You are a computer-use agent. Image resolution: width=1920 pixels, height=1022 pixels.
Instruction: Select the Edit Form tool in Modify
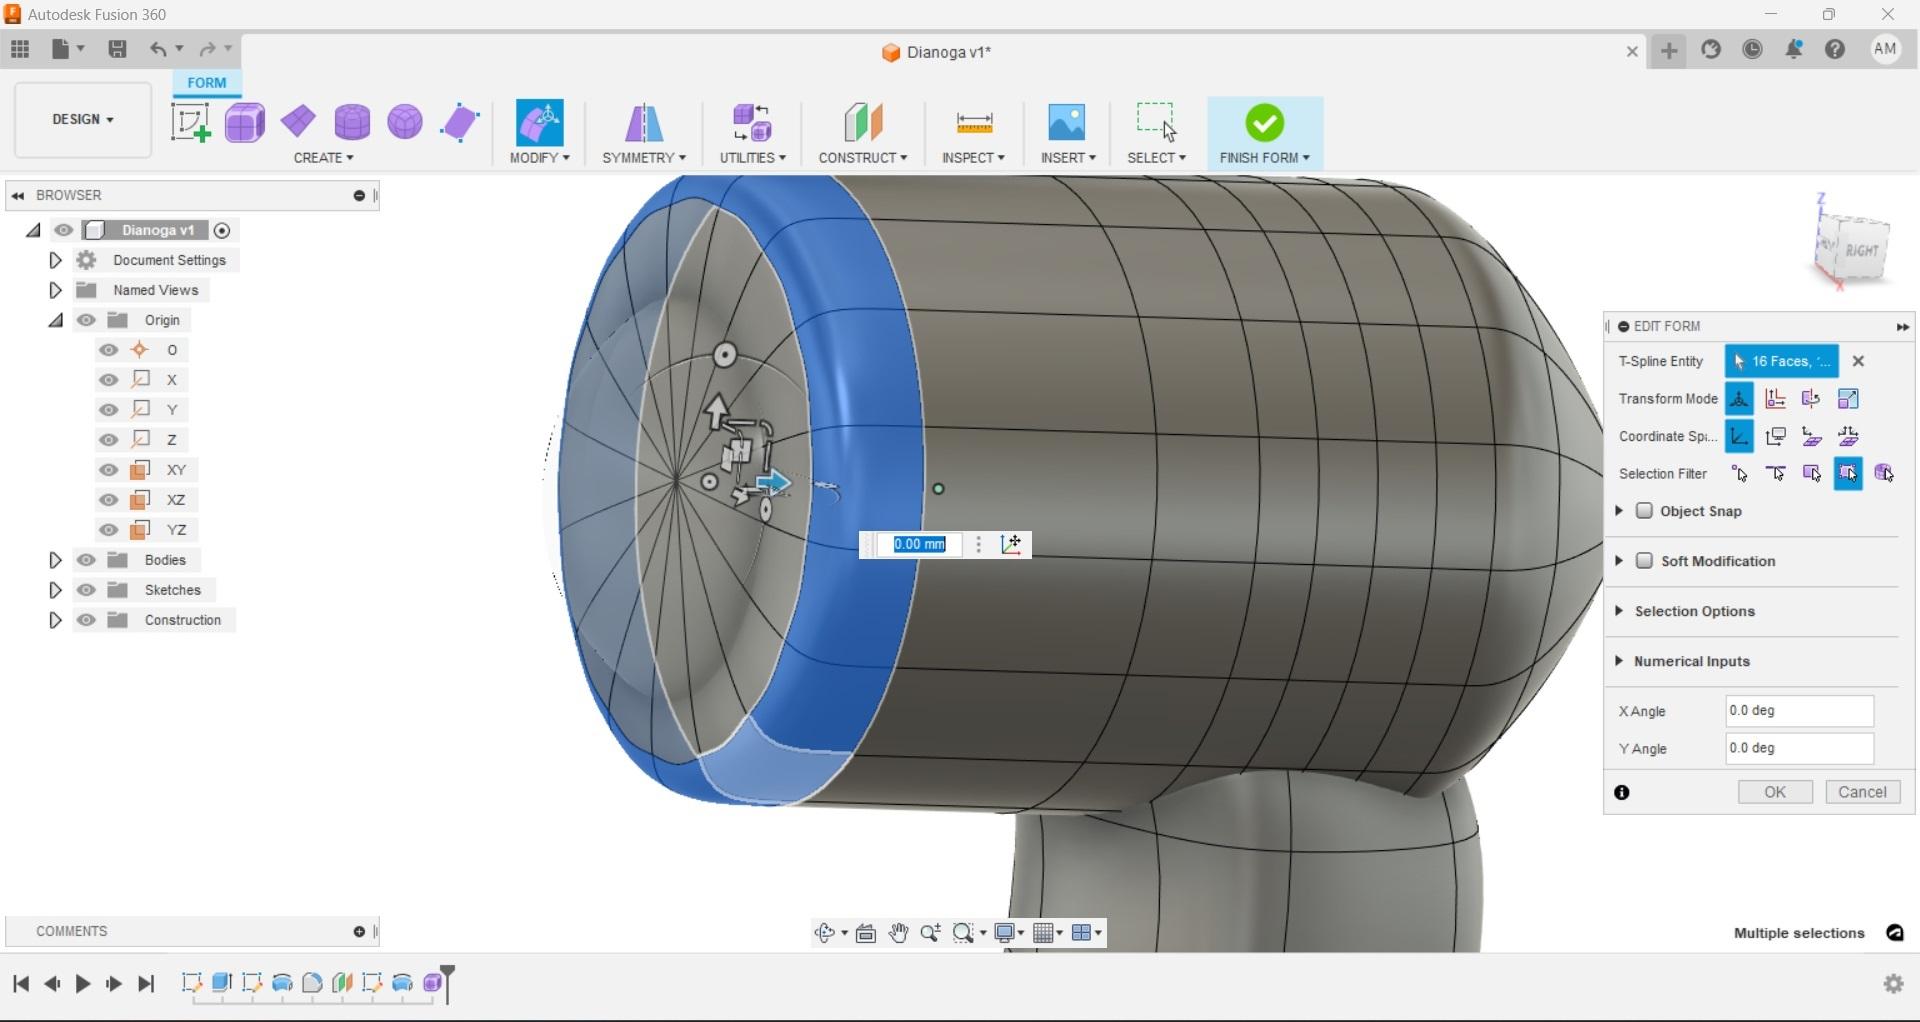540,122
